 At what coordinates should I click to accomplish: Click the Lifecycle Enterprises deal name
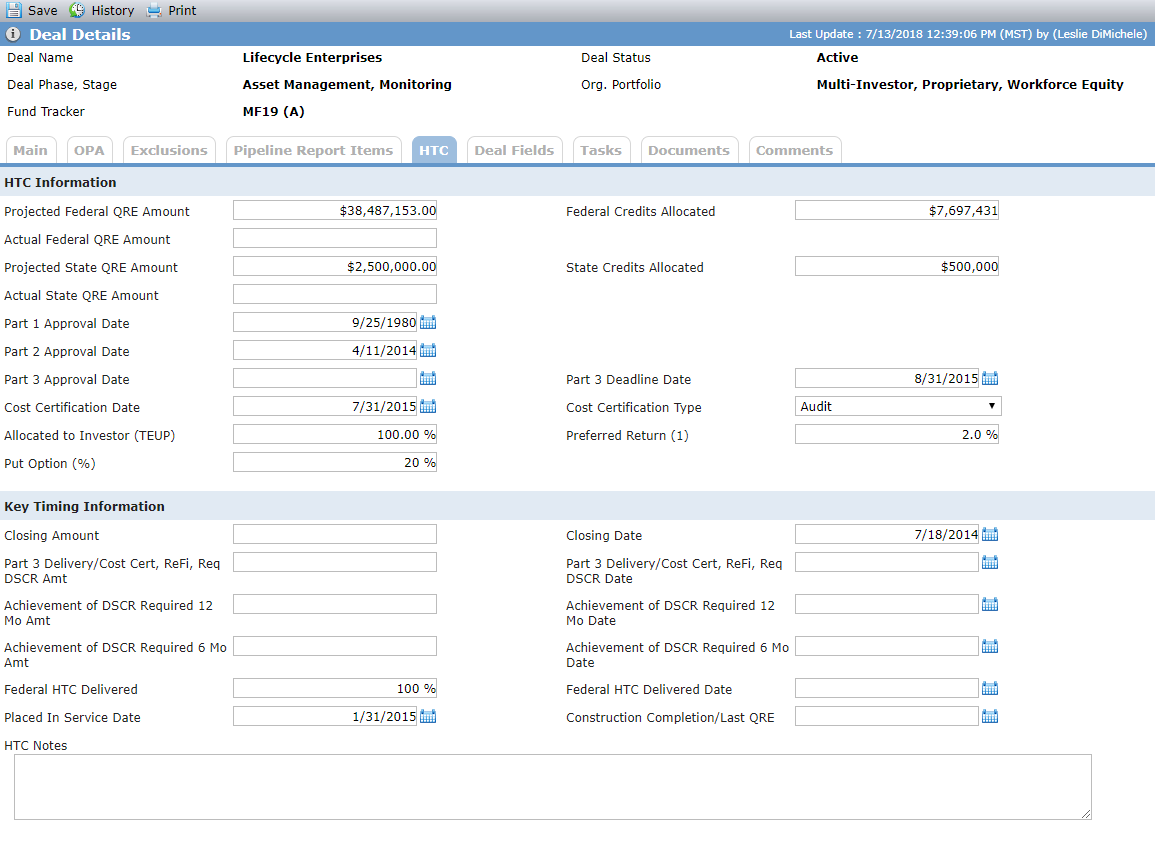tap(312, 57)
